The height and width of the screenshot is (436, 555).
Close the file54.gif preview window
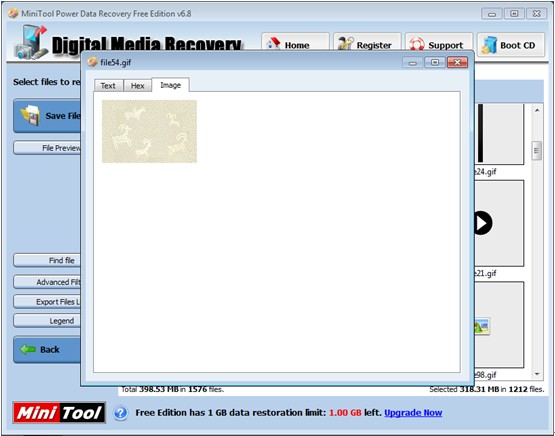point(457,63)
